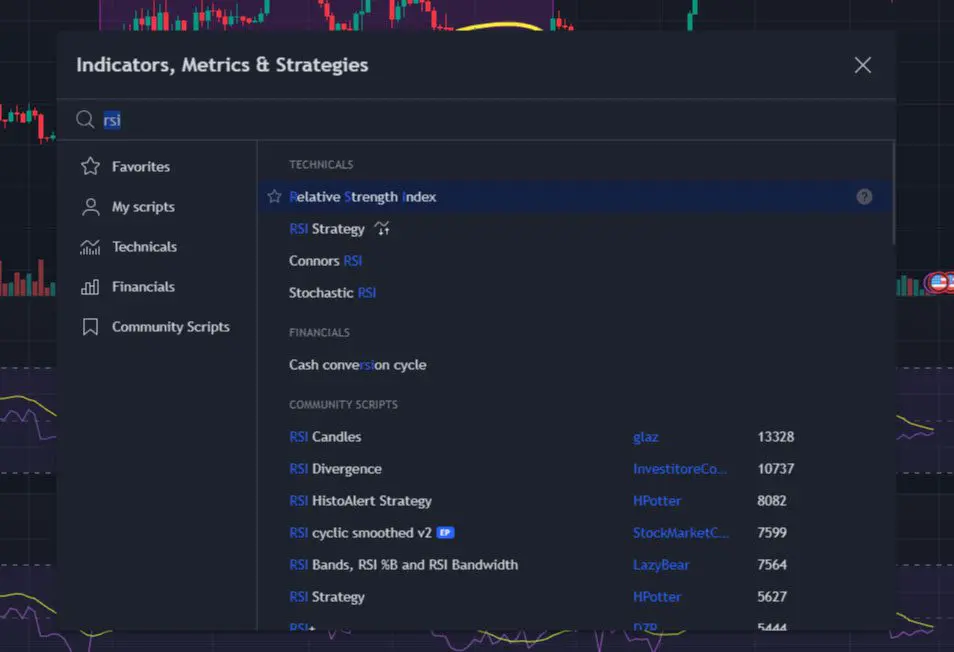
Task: Open the Technicals category
Action: 157,247
